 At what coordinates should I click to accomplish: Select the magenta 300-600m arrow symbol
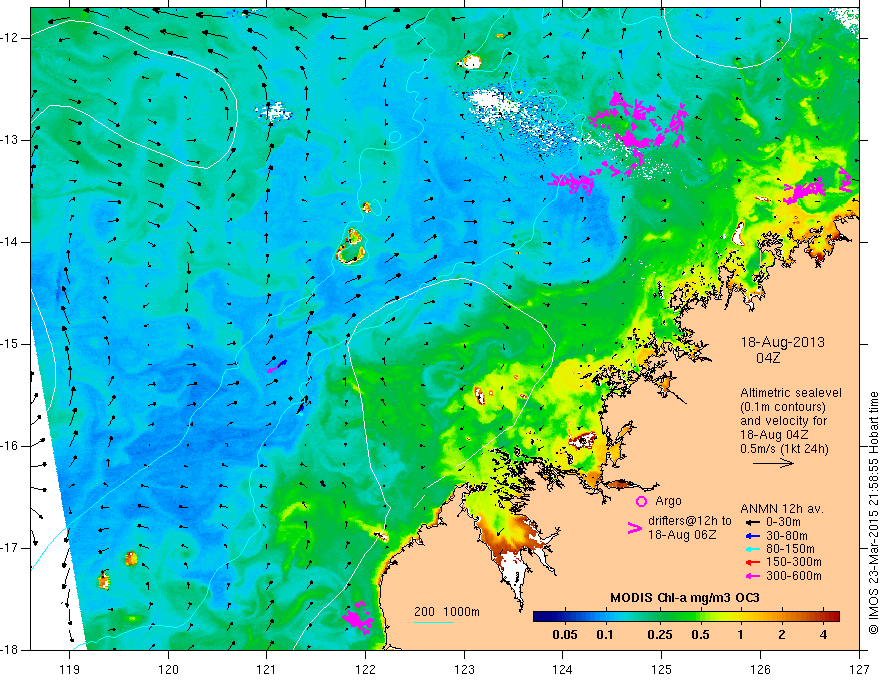tap(752, 576)
